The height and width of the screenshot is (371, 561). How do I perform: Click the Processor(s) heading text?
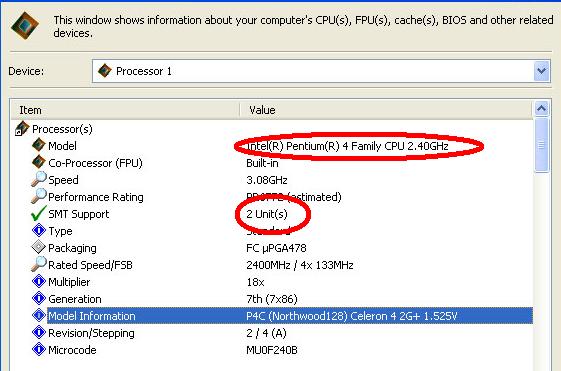[62, 129]
